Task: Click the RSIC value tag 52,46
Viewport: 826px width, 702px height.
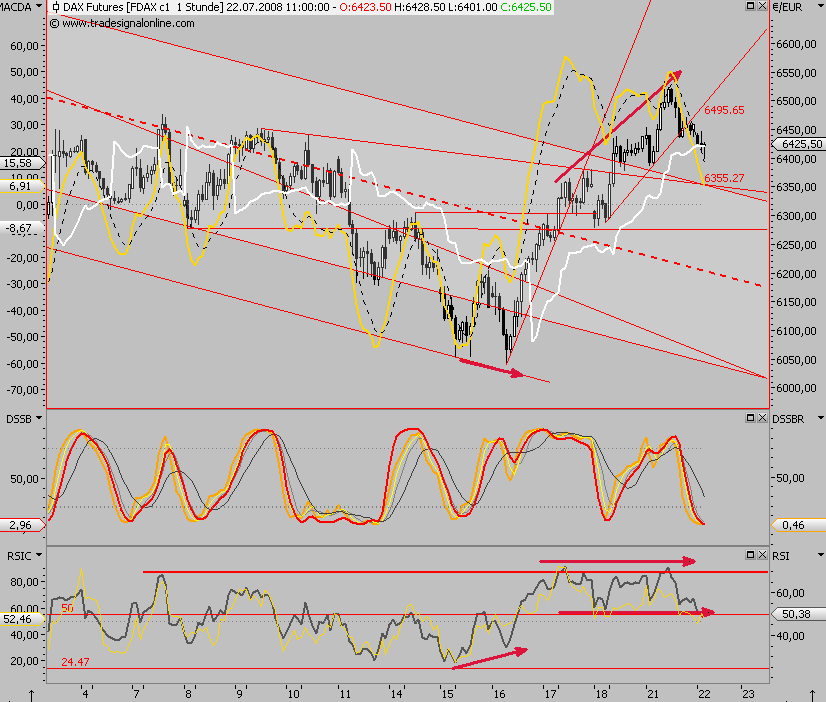Action: 22,619
